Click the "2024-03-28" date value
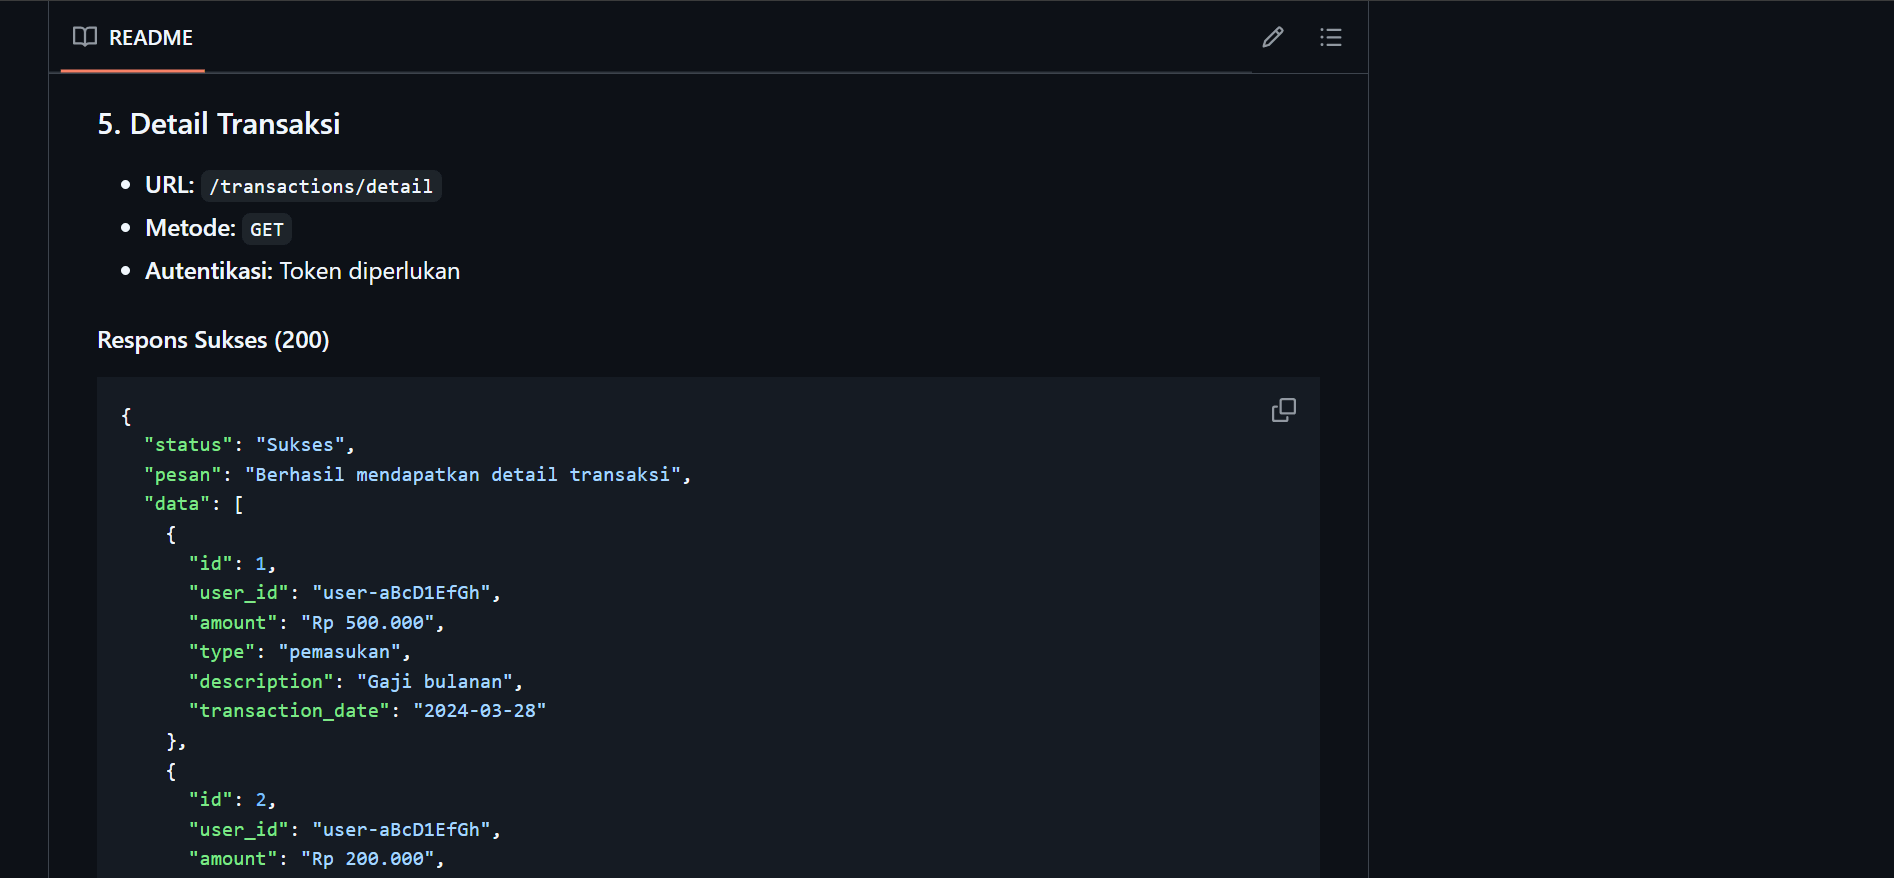The width and height of the screenshot is (1894, 878). coord(479,711)
